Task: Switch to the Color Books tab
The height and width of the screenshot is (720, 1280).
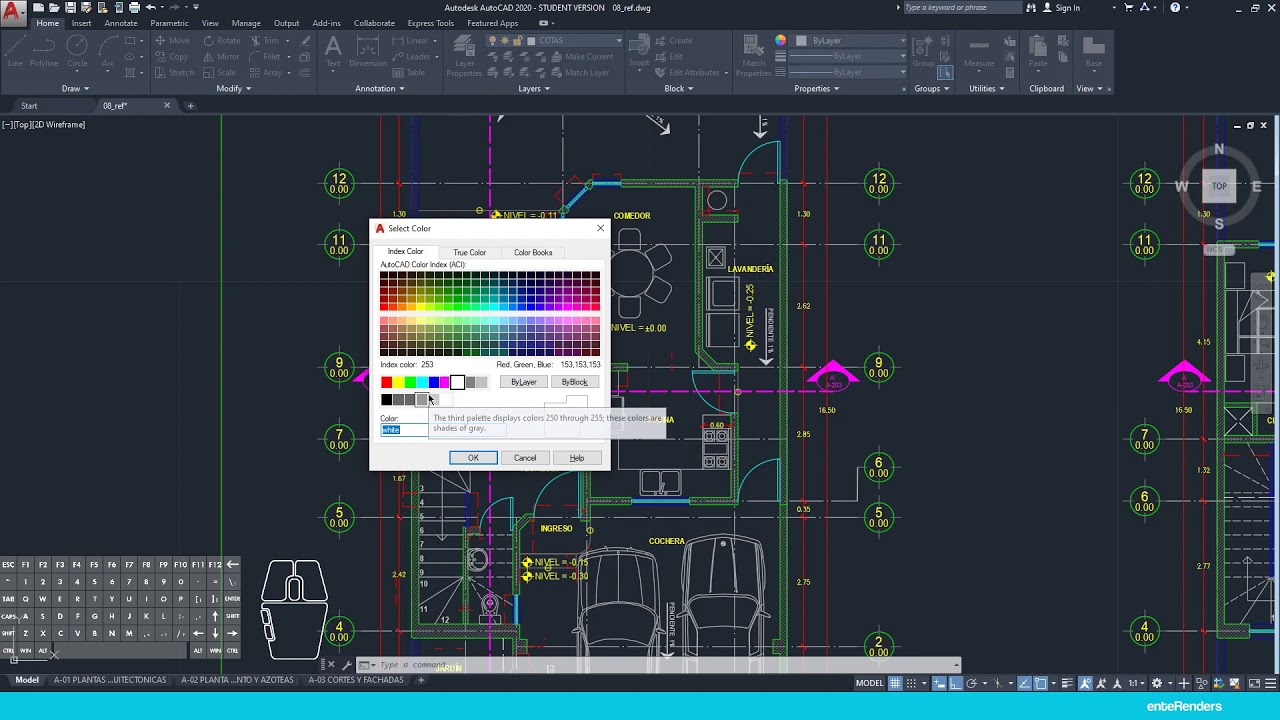Action: pos(533,252)
